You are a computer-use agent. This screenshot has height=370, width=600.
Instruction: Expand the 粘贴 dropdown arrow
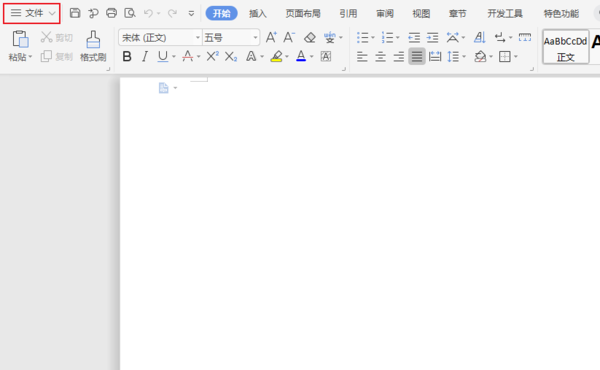30,57
